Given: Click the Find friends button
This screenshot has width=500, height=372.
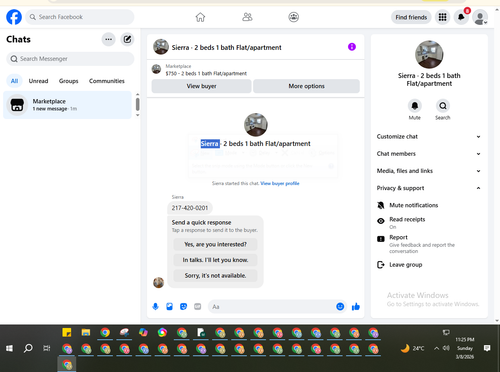Looking at the screenshot, I should (411, 17).
